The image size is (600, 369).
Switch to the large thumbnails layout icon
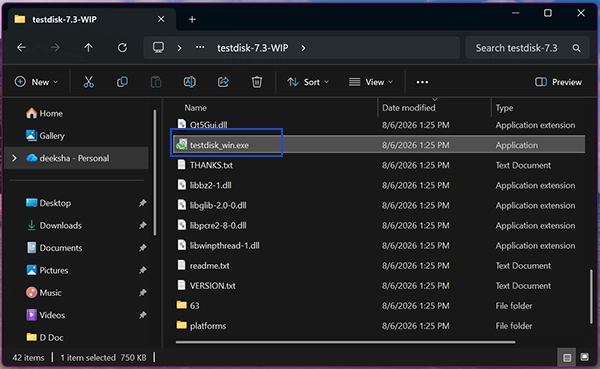584,357
